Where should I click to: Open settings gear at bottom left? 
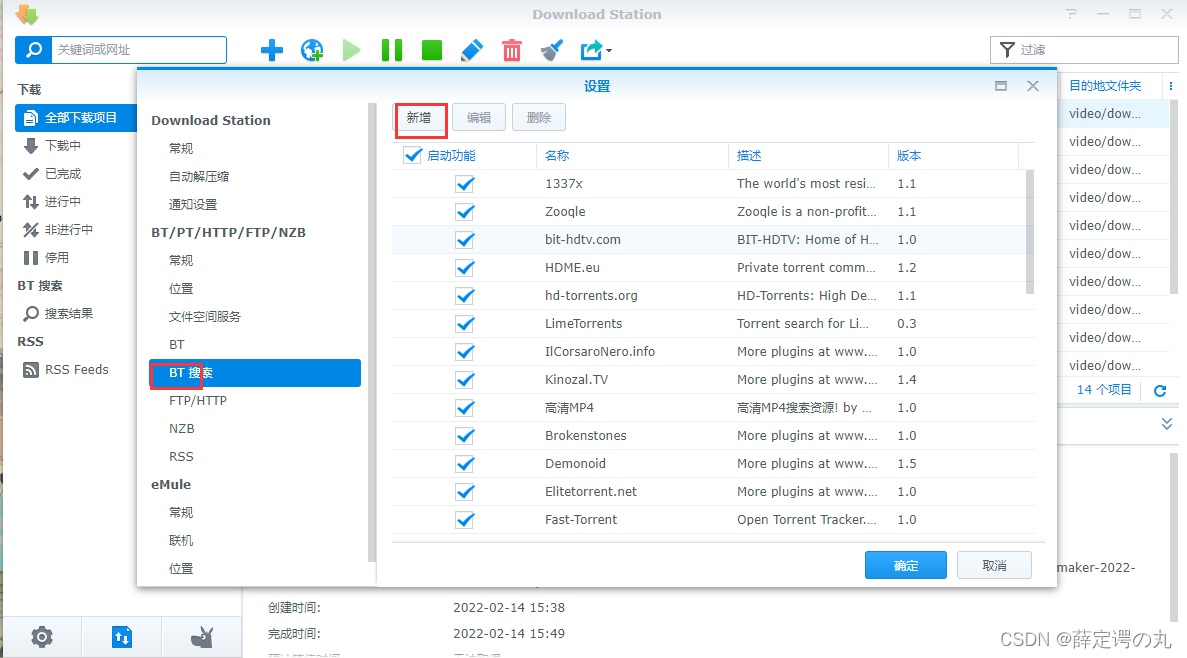pos(42,637)
